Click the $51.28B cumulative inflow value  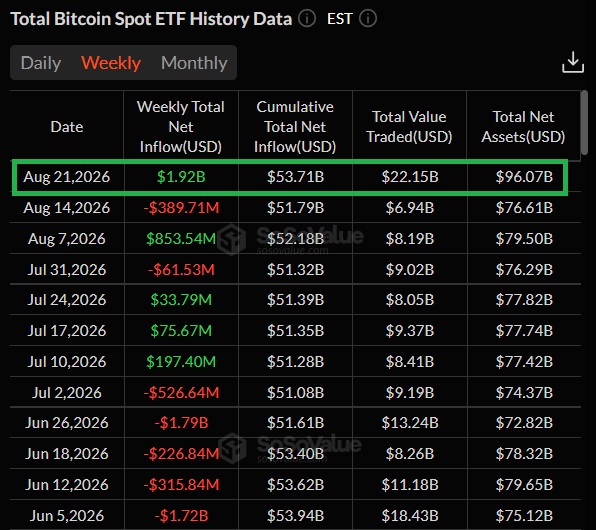295,361
